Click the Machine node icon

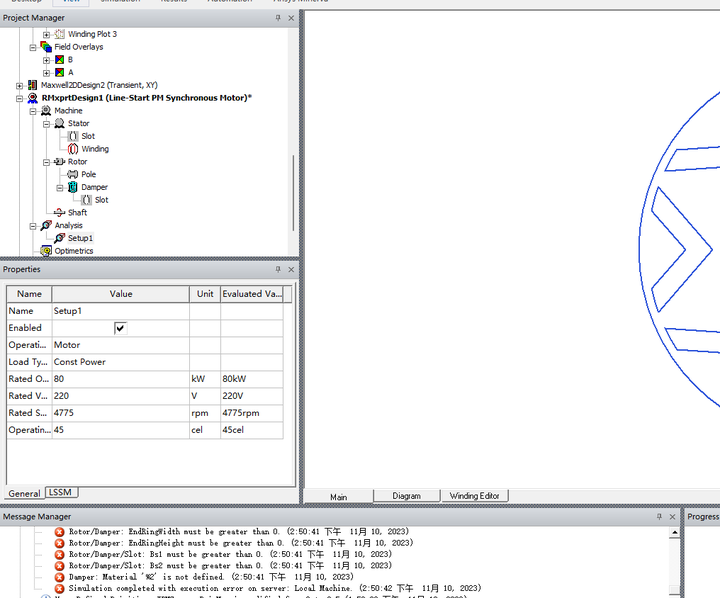46,111
